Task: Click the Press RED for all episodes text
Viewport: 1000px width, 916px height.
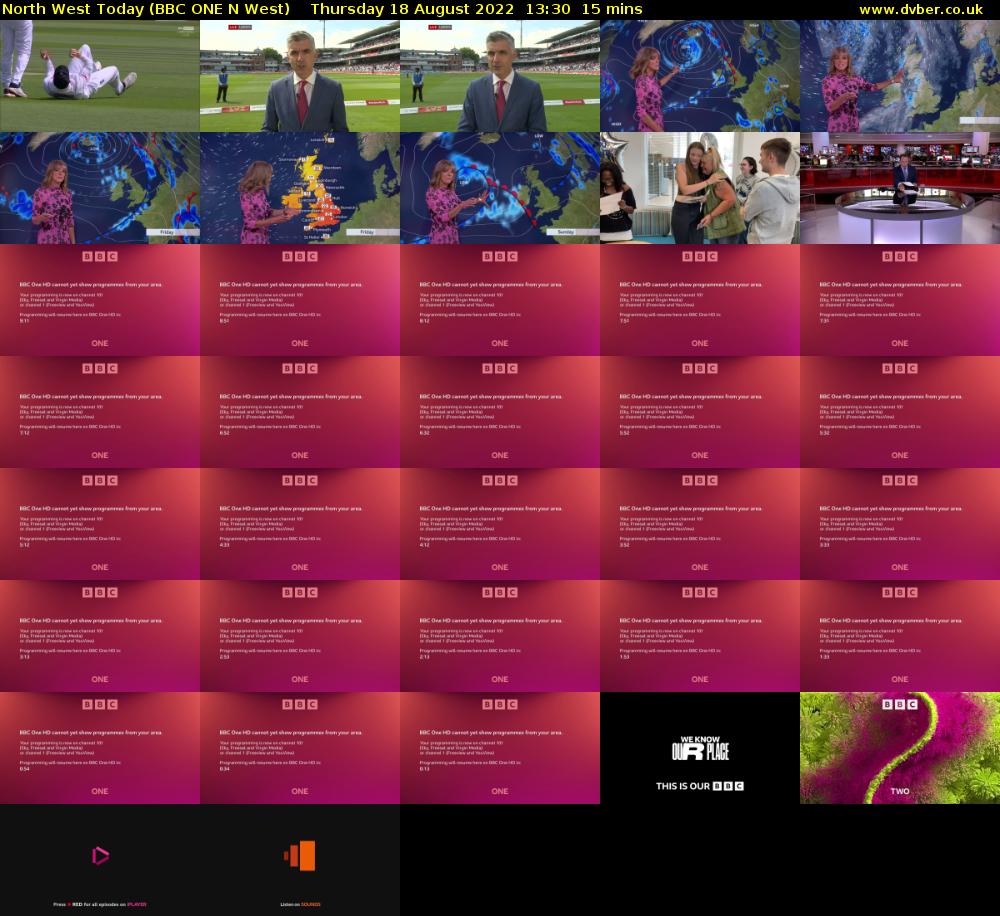Action: pyautogui.click(x=100, y=905)
